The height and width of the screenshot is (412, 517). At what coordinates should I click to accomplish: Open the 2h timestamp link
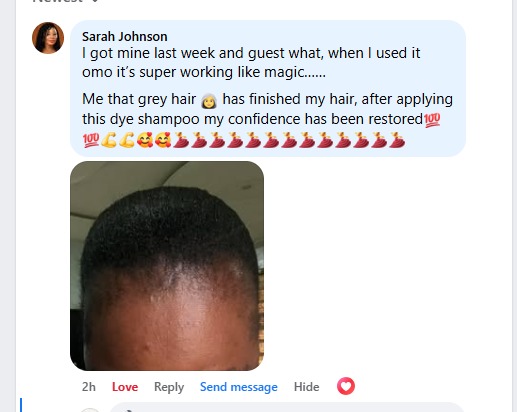89,387
